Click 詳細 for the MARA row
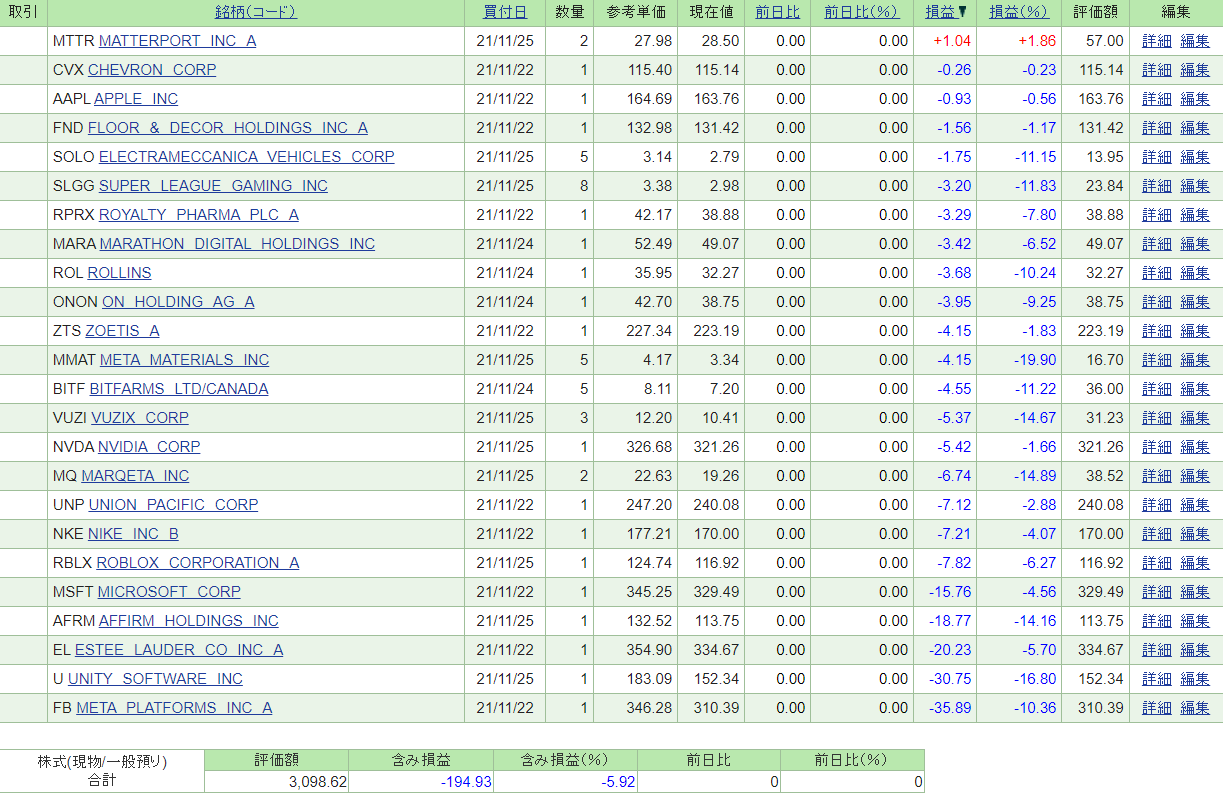Screen dimensions: 1223x793 tap(1157, 244)
